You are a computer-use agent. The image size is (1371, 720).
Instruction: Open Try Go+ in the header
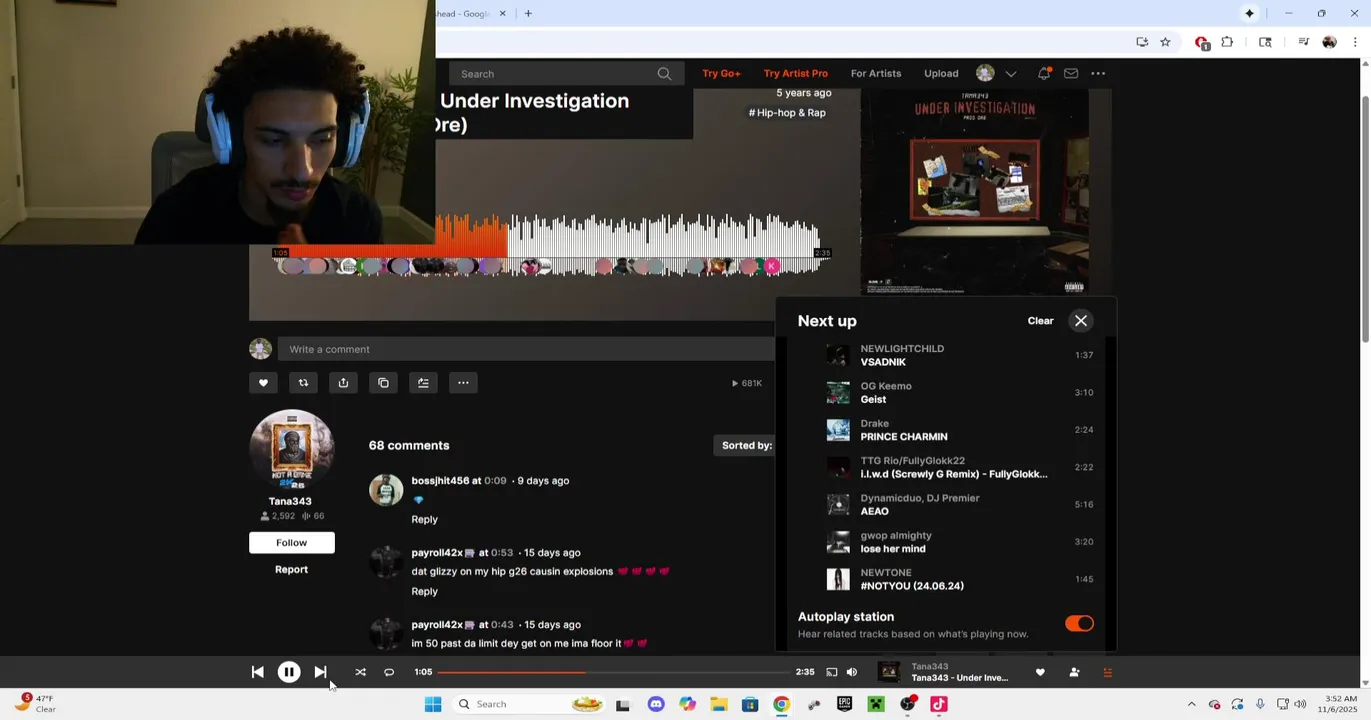[721, 74]
